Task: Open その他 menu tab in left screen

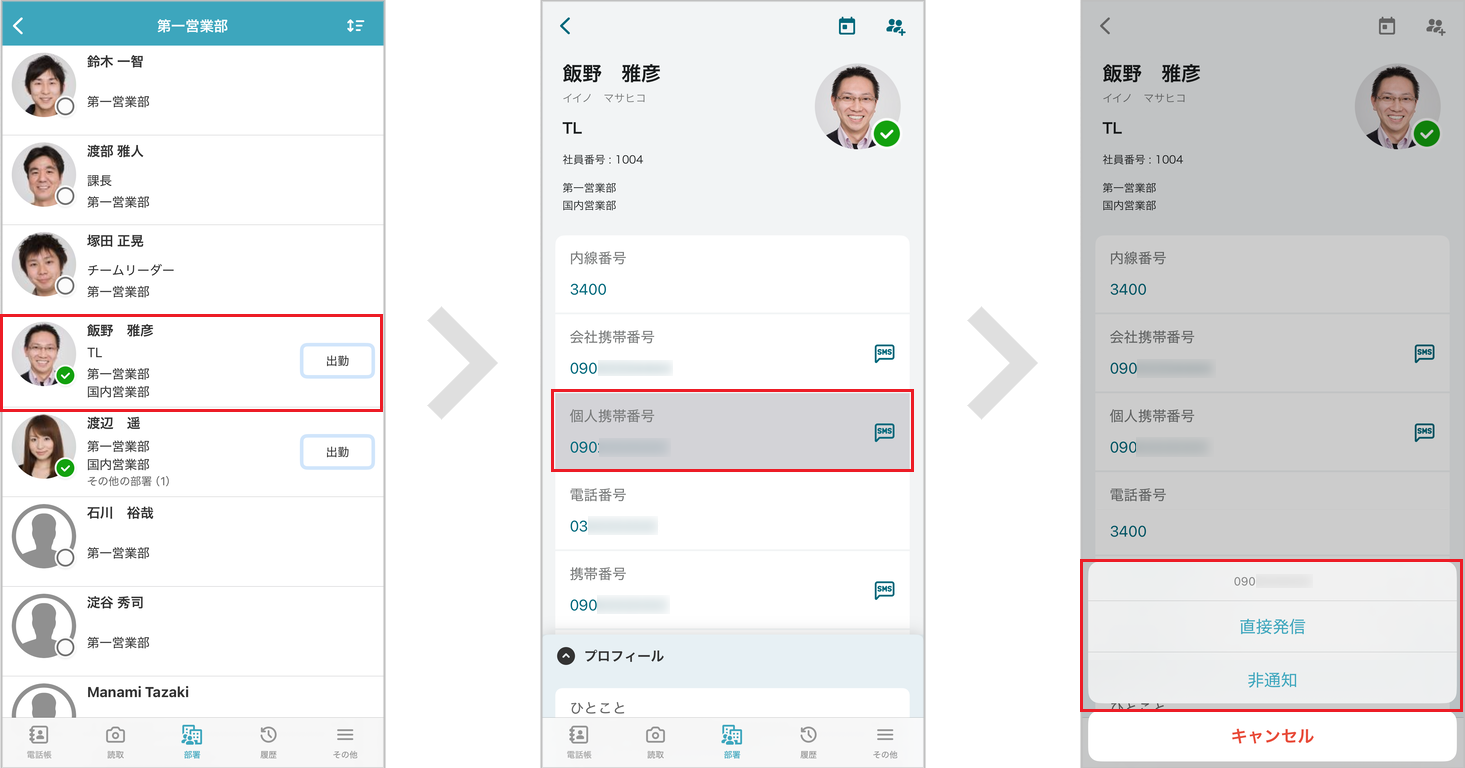Action: pos(345,742)
